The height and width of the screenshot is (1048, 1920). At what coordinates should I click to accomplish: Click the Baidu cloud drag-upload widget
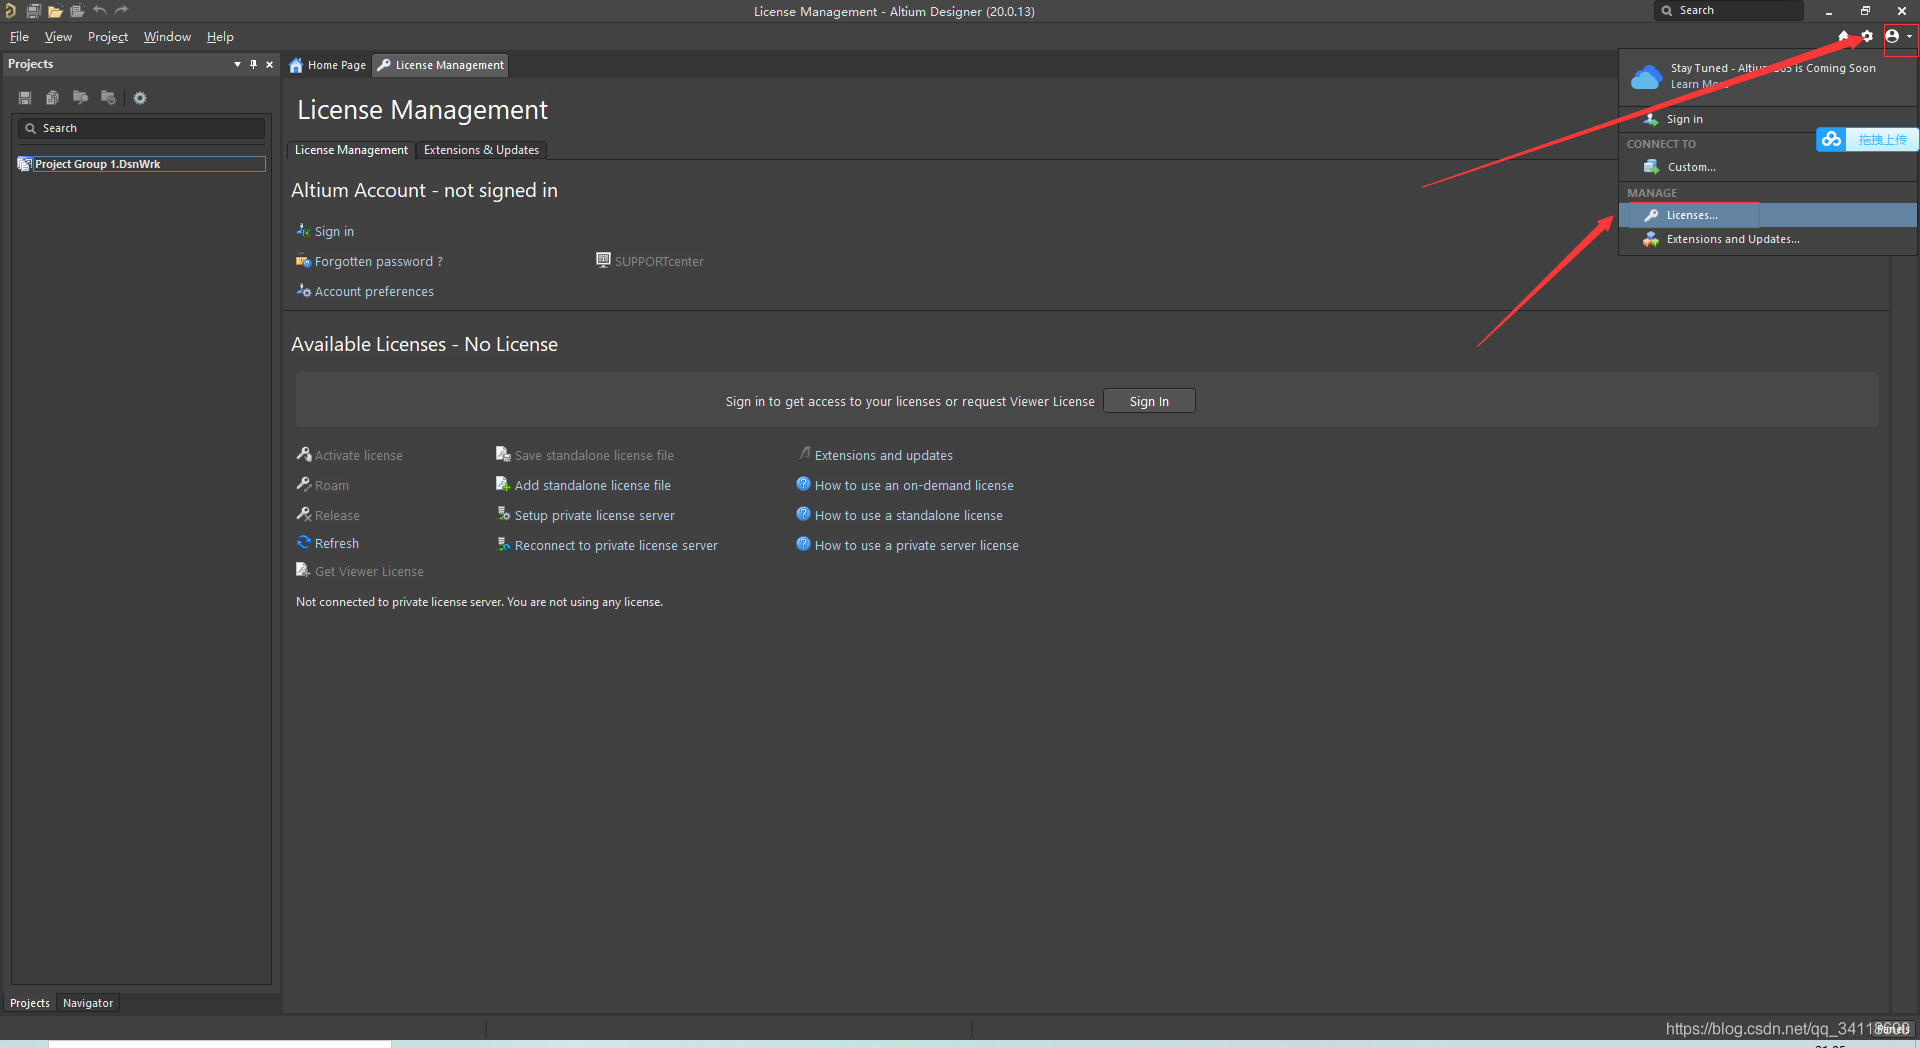(x=1867, y=140)
